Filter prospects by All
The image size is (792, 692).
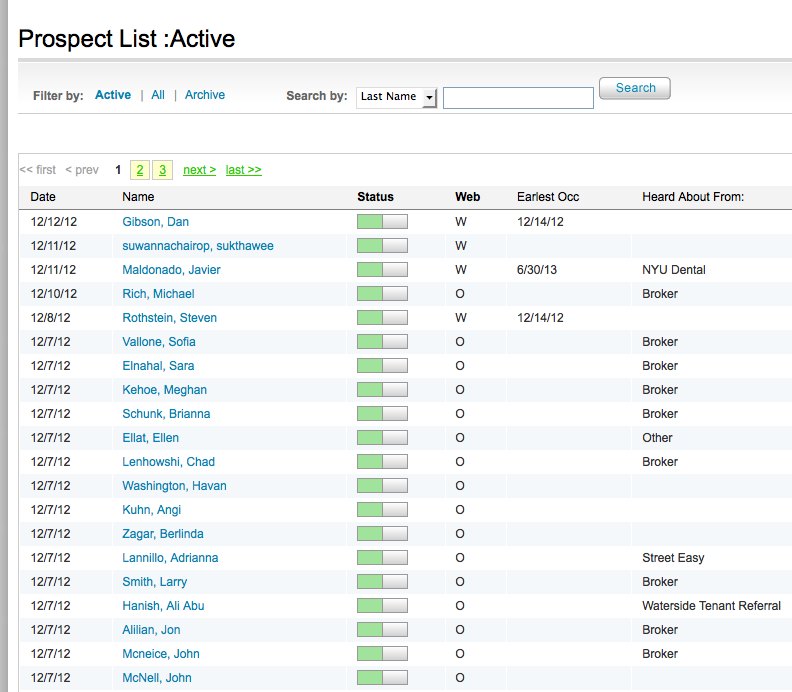[158, 95]
